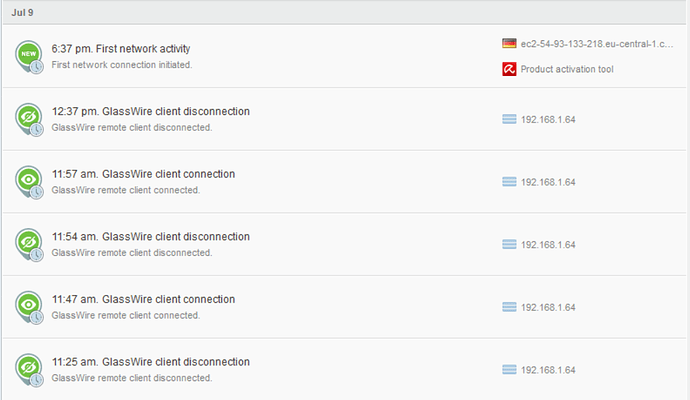Select 192.168.1.64 in the 11:47 am row

(x=548, y=307)
